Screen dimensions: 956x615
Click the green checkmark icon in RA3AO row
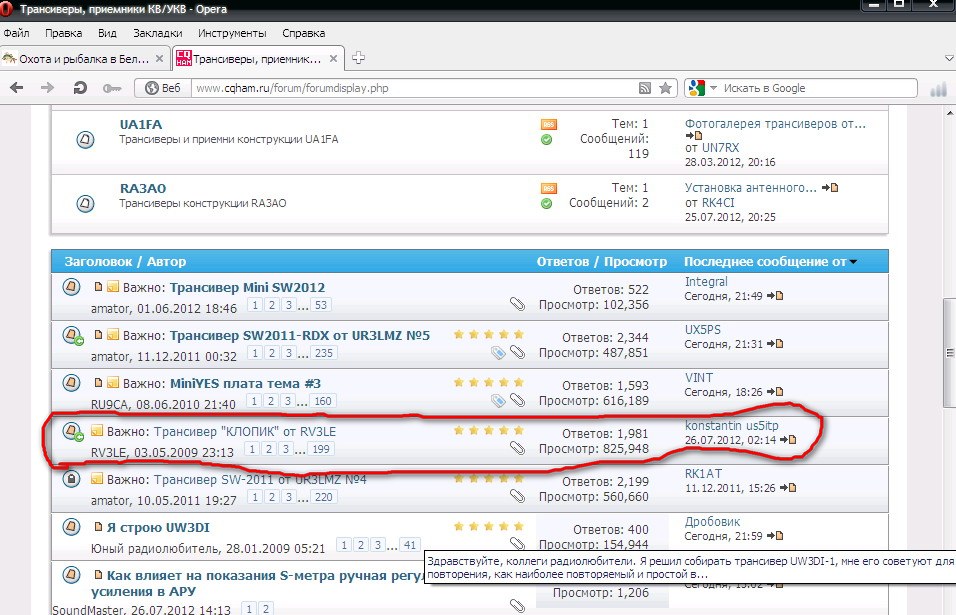pos(547,203)
